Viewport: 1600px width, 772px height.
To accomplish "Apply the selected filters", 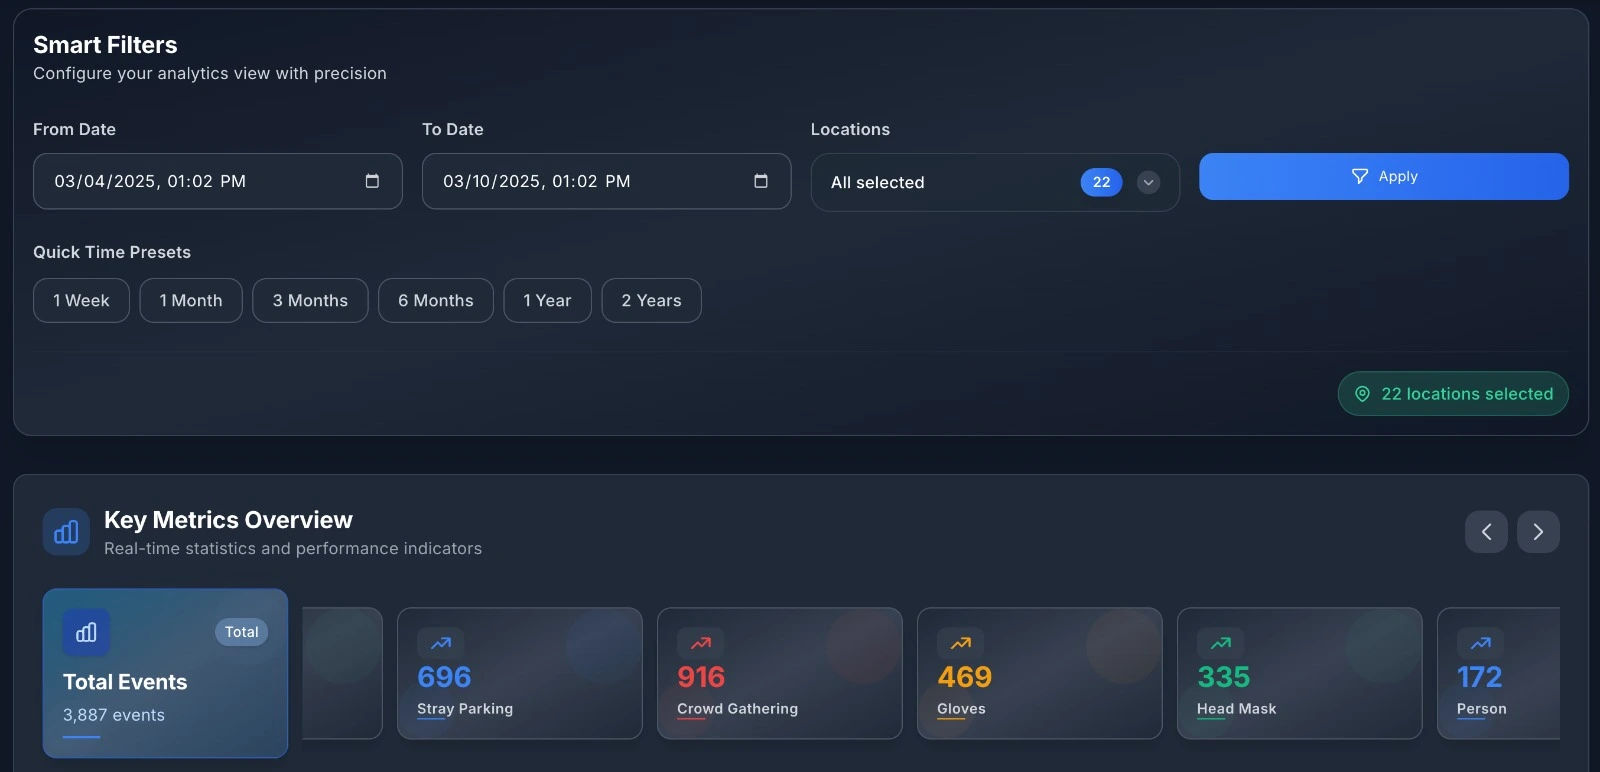I will [1383, 176].
